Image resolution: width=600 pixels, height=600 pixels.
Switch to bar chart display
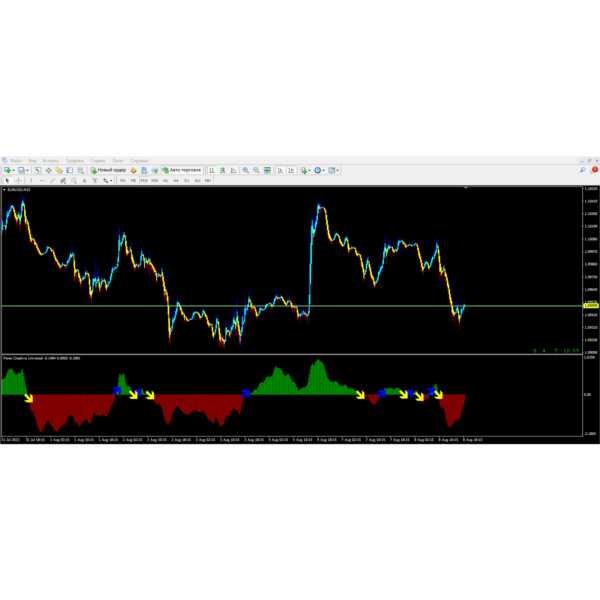tap(212, 170)
